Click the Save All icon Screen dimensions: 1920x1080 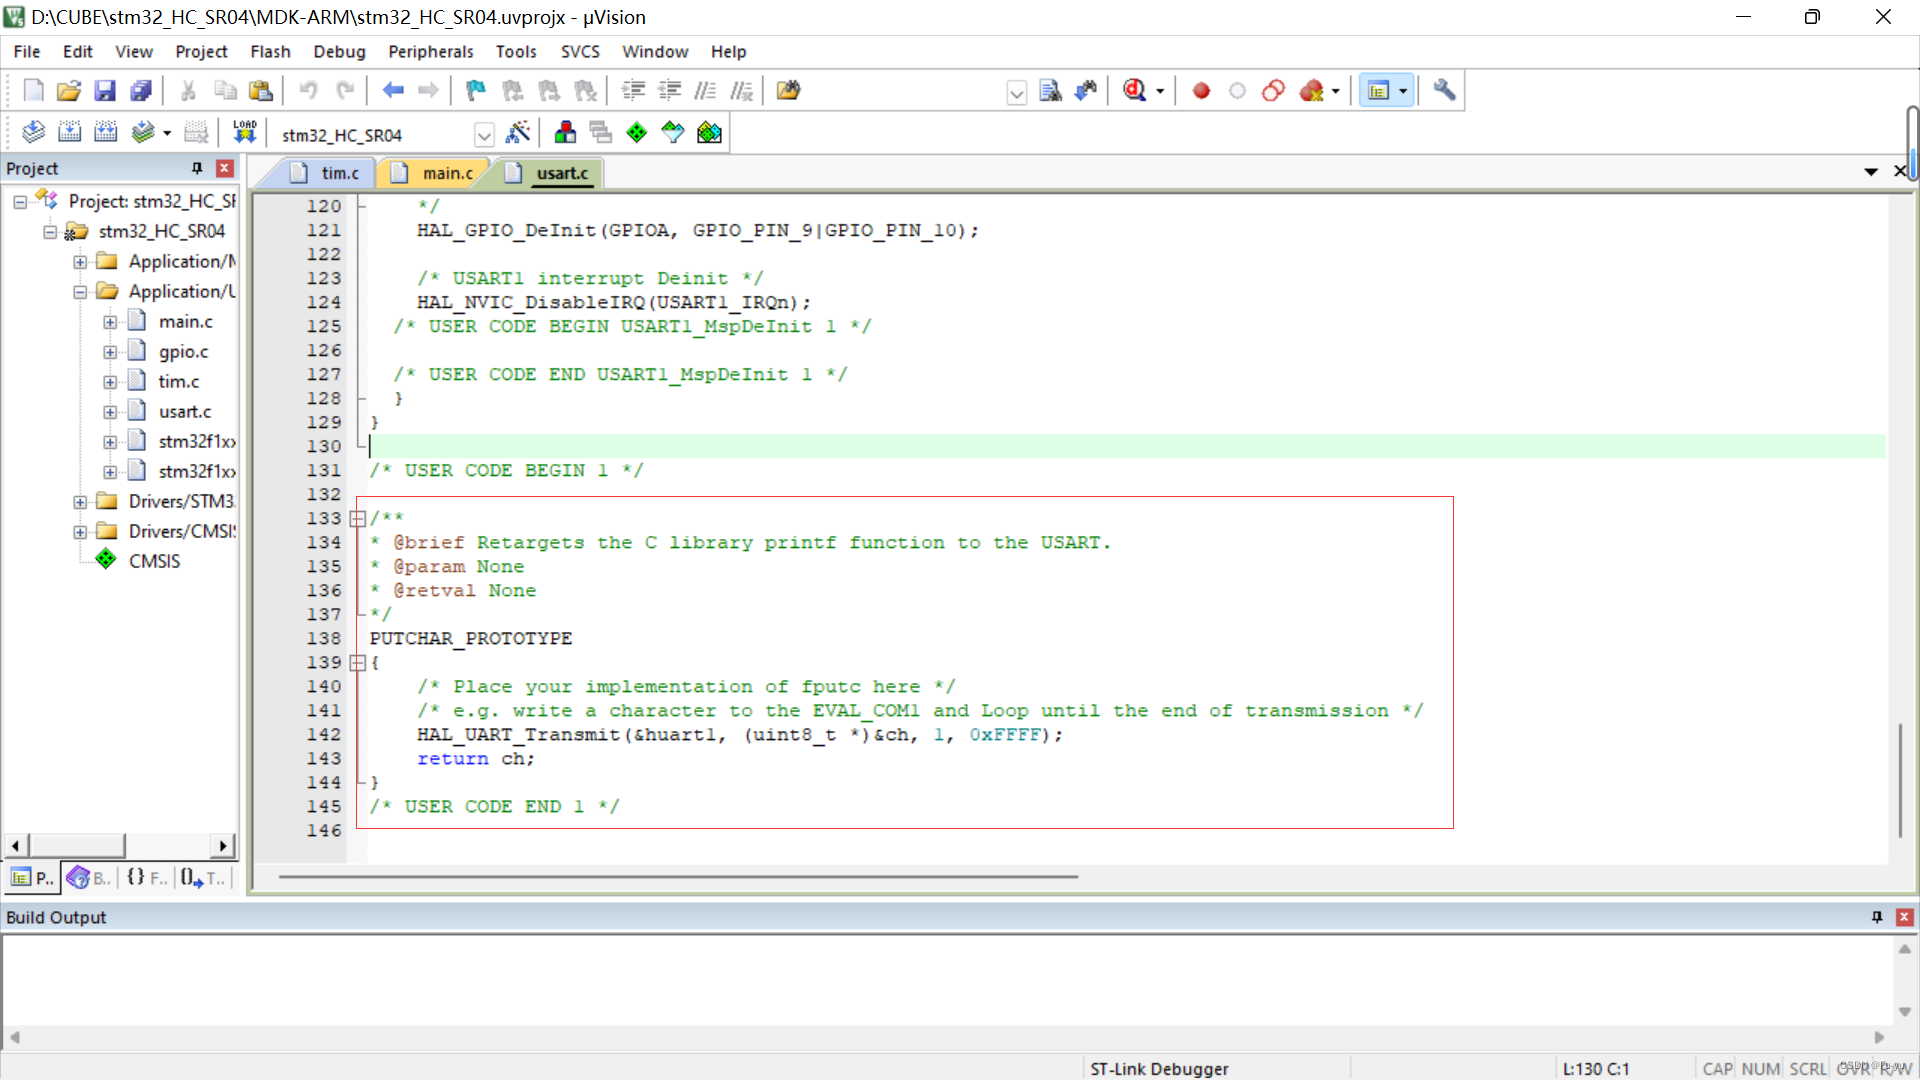pyautogui.click(x=141, y=91)
